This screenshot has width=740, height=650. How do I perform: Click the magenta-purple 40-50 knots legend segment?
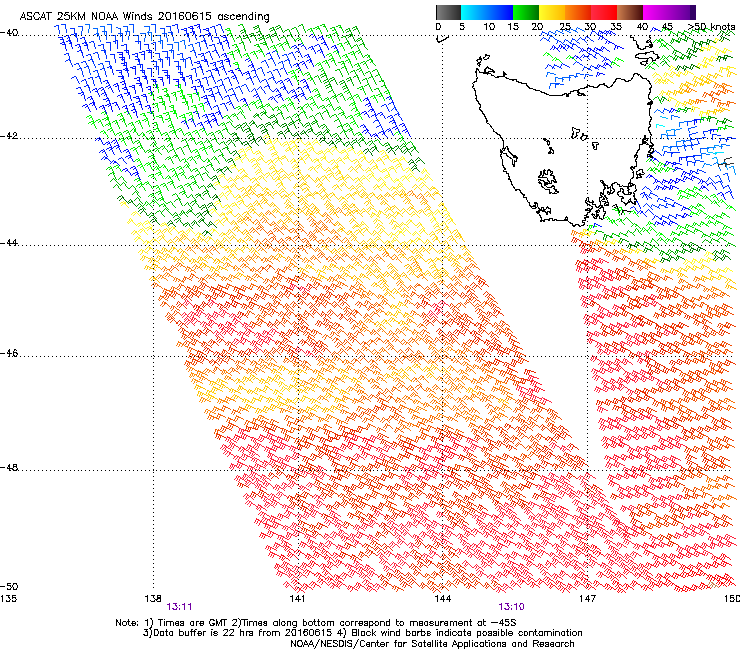click(x=669, y=12)
